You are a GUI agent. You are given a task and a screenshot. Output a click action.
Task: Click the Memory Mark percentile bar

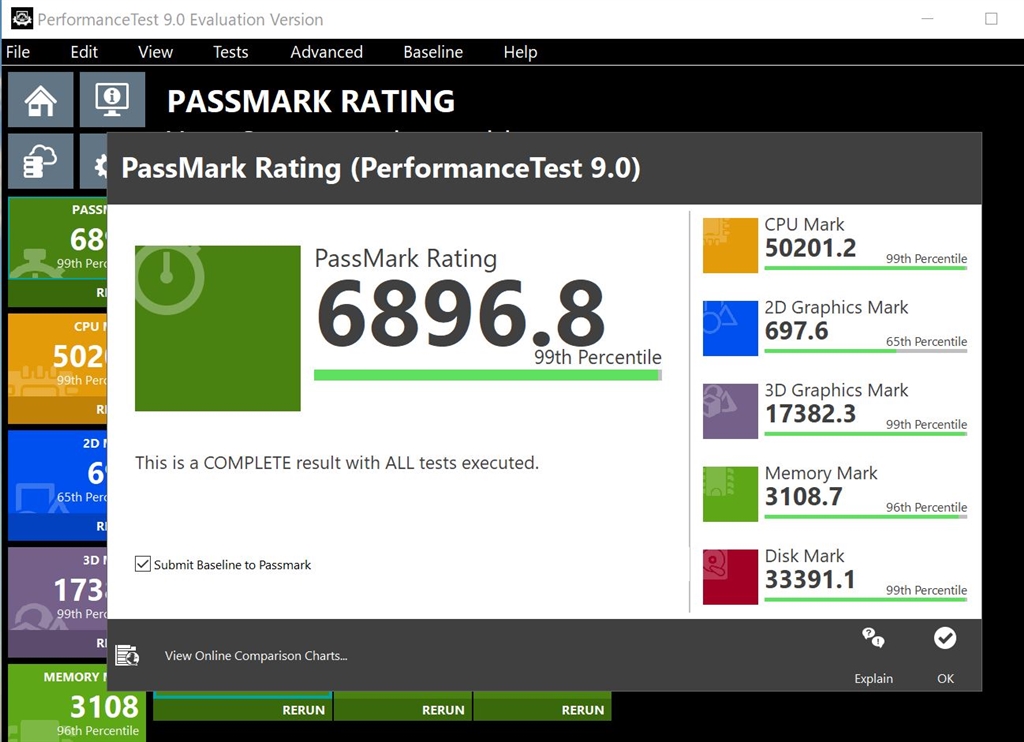click(x=865, y=517)
